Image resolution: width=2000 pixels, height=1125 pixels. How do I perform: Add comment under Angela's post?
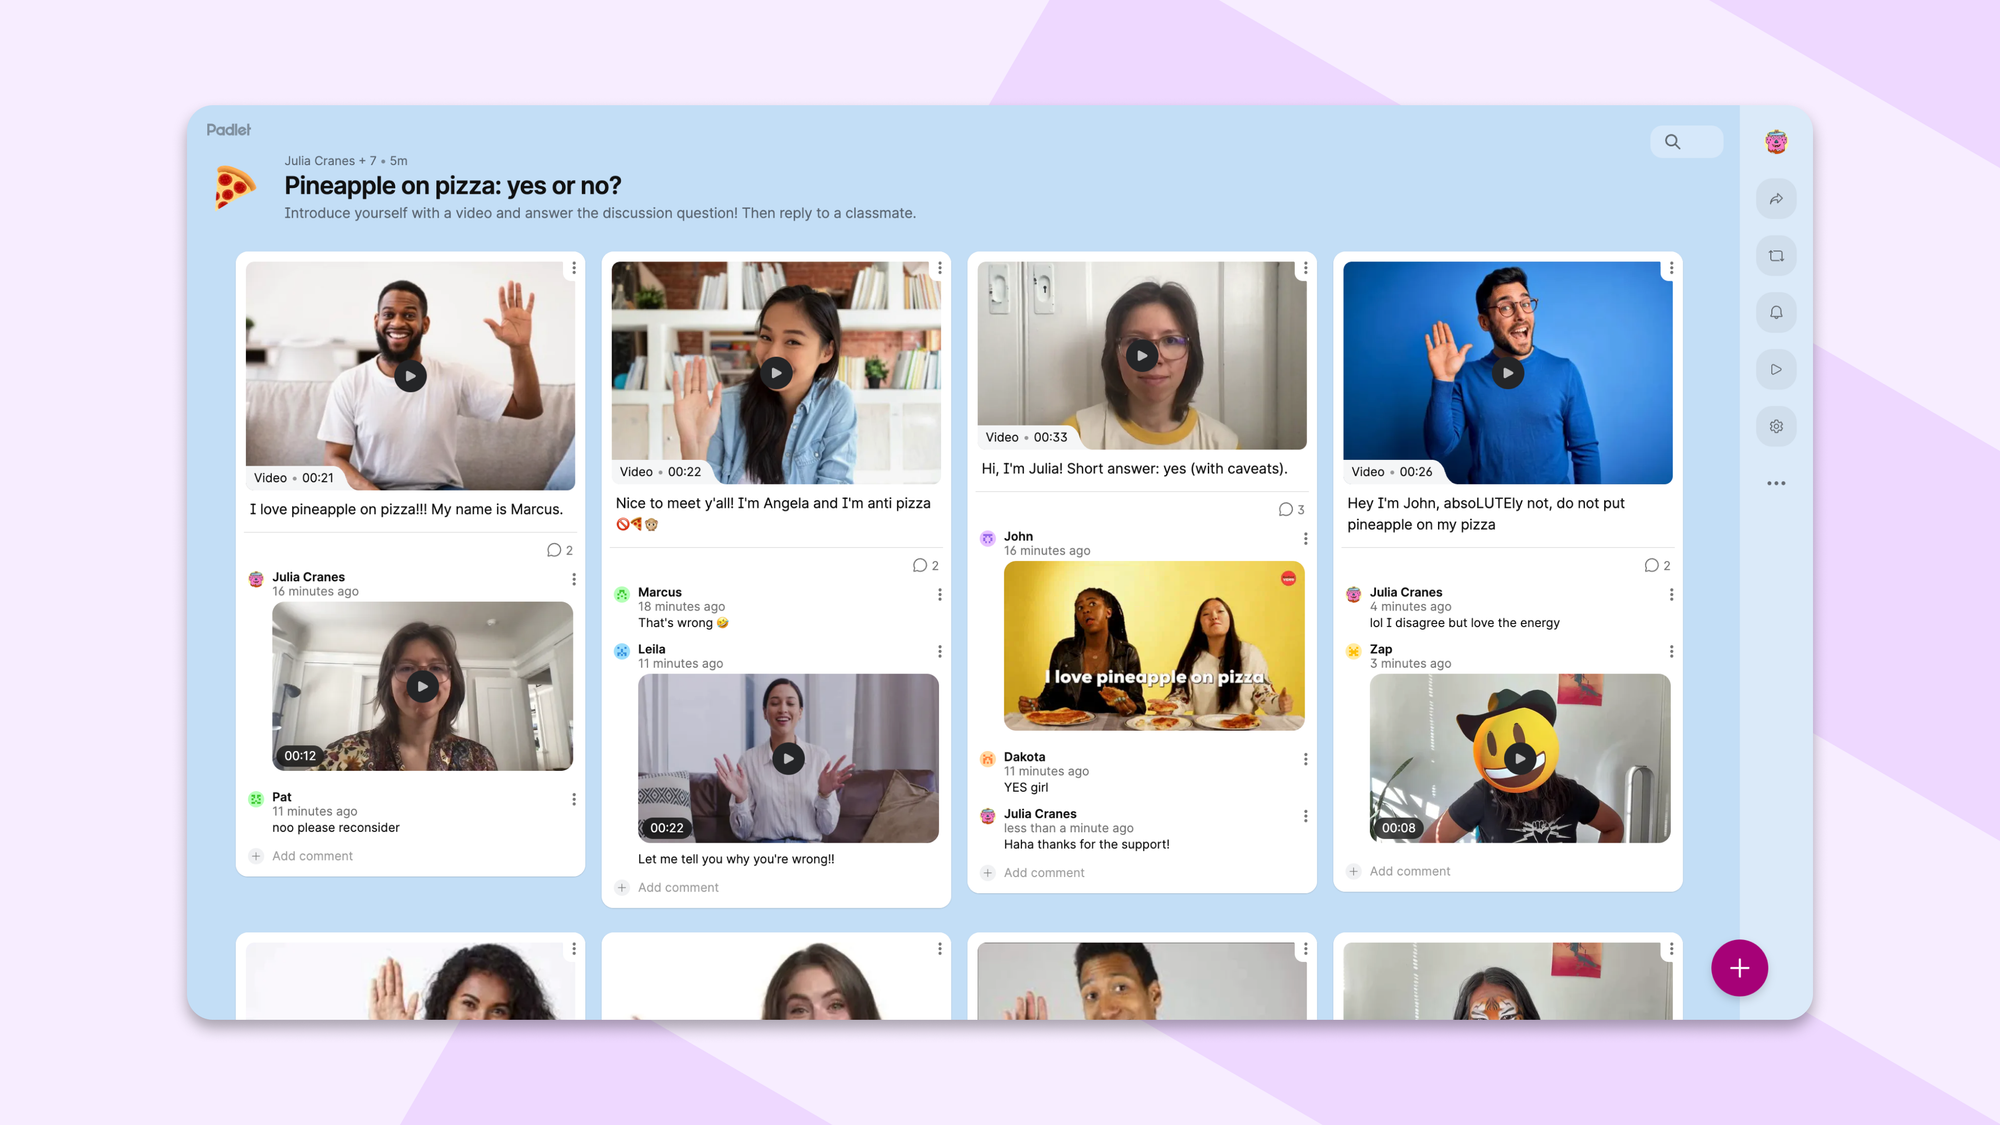click(x=678, y=888)
